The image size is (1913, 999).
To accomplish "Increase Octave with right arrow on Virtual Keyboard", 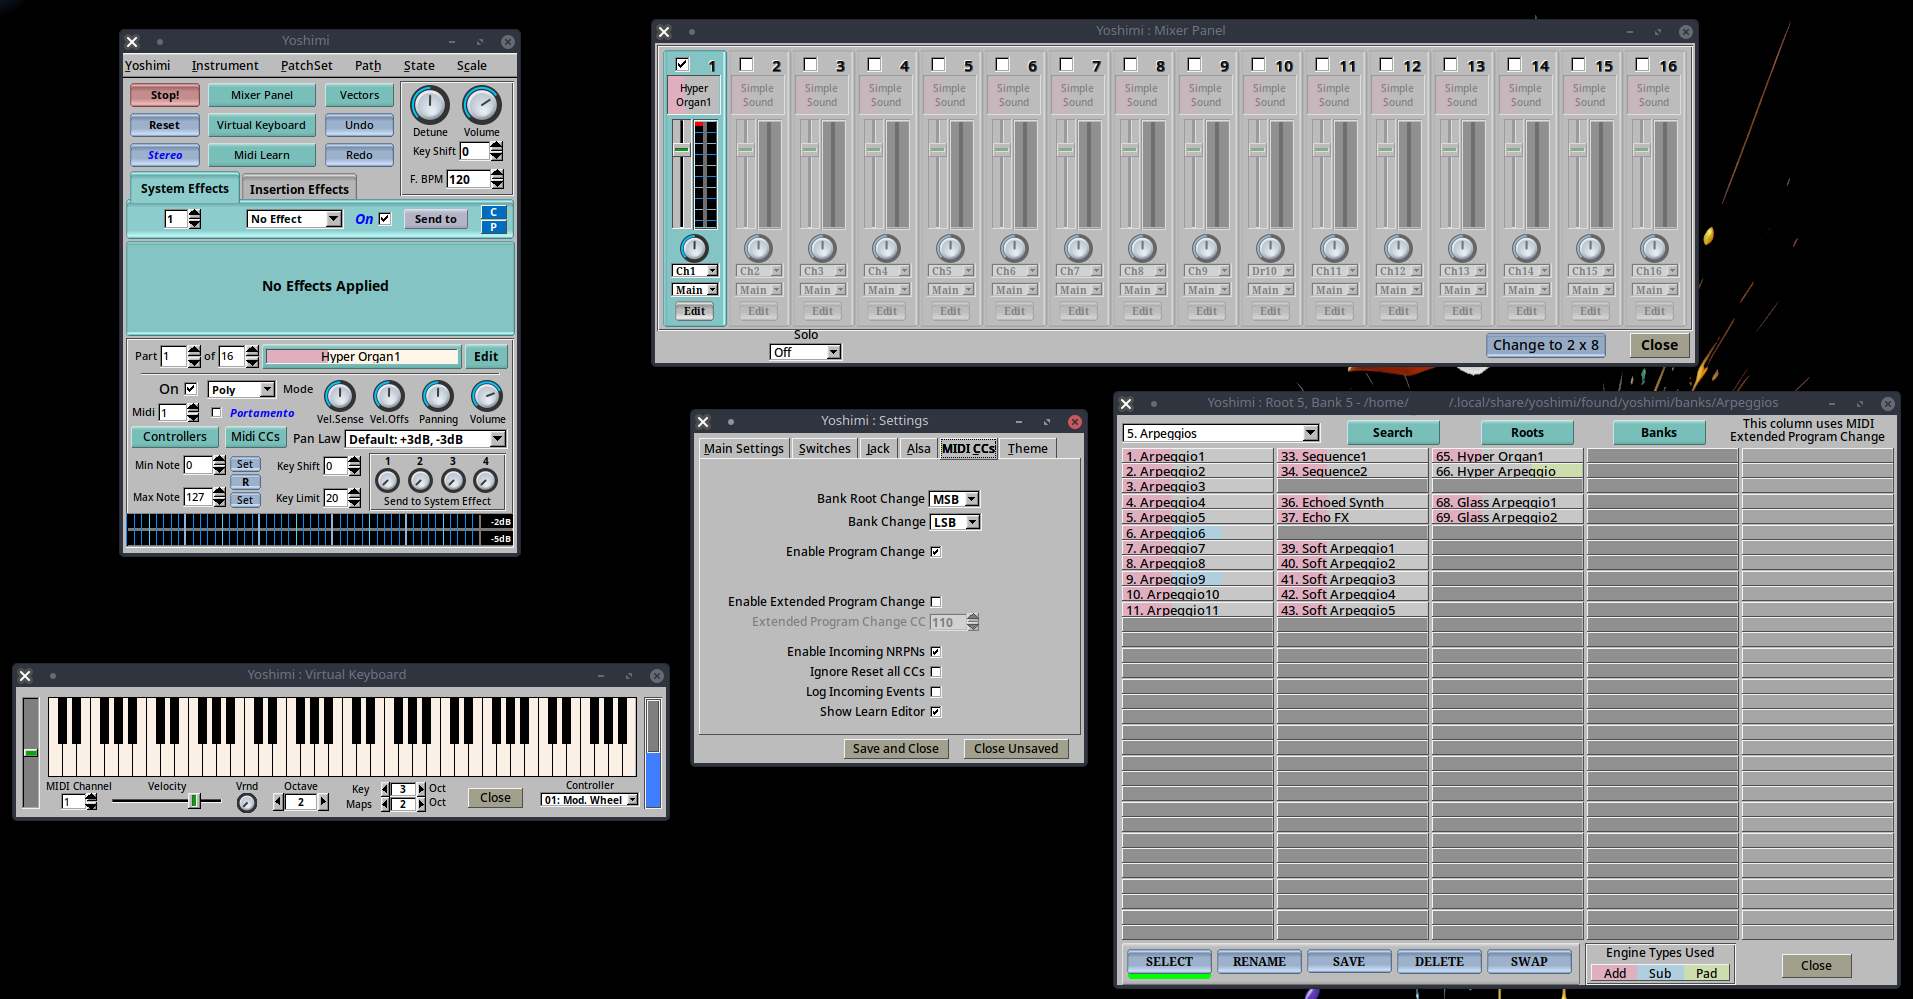I will (323, 802).
